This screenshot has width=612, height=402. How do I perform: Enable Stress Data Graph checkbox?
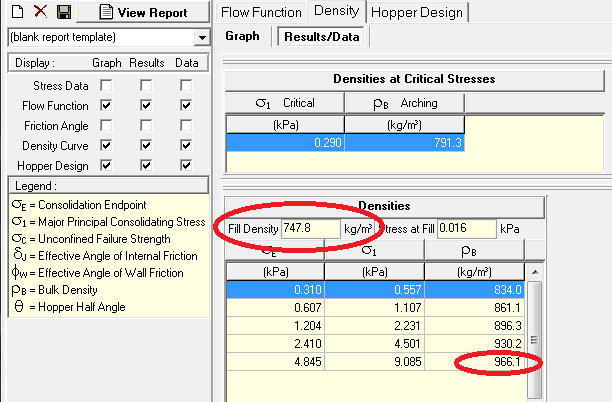click(x=106, y=86)
